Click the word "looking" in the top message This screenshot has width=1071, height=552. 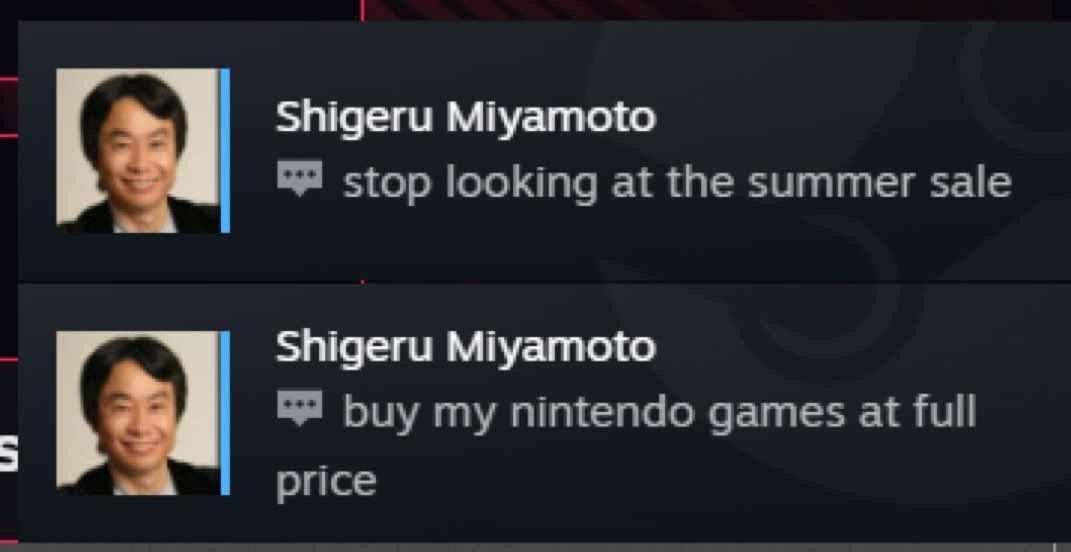click(522, 183)
